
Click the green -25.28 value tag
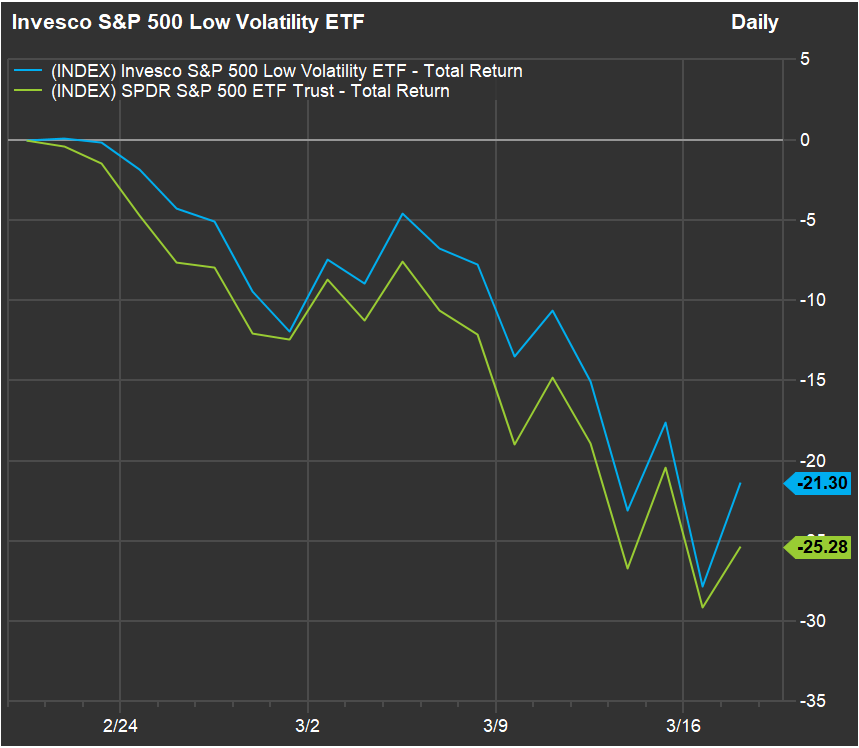[823, 547]
